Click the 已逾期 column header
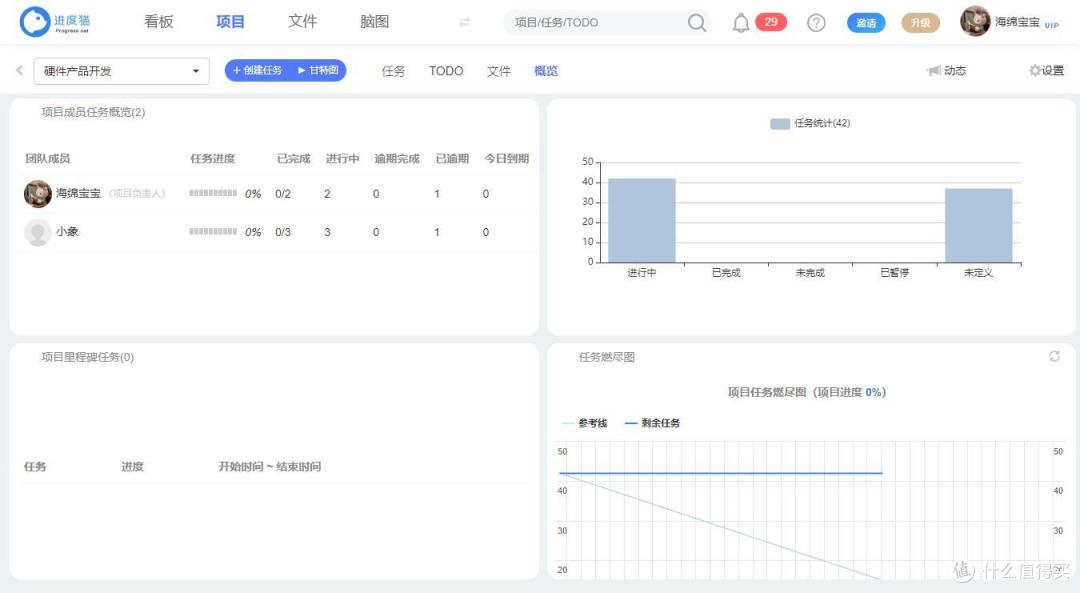Viewport: 1080px width, 593px height. (452, 158)
